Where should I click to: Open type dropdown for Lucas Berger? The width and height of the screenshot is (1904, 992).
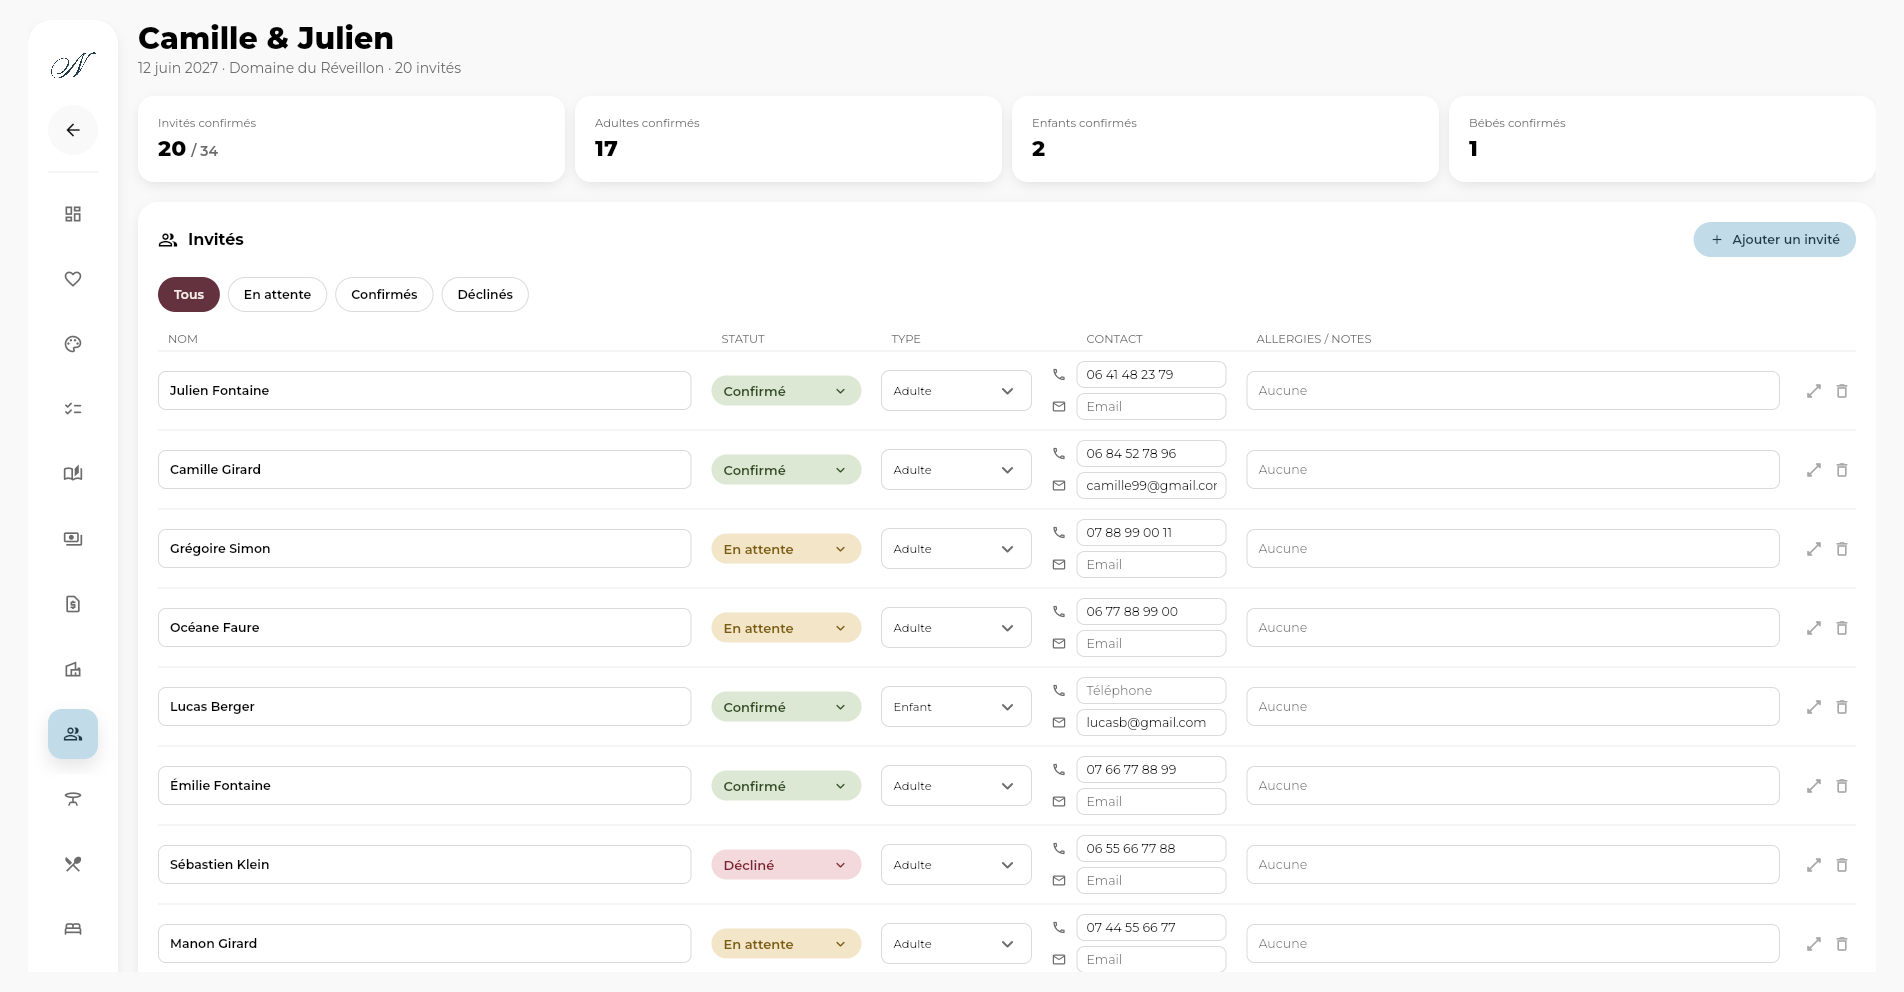pos(956,707)
